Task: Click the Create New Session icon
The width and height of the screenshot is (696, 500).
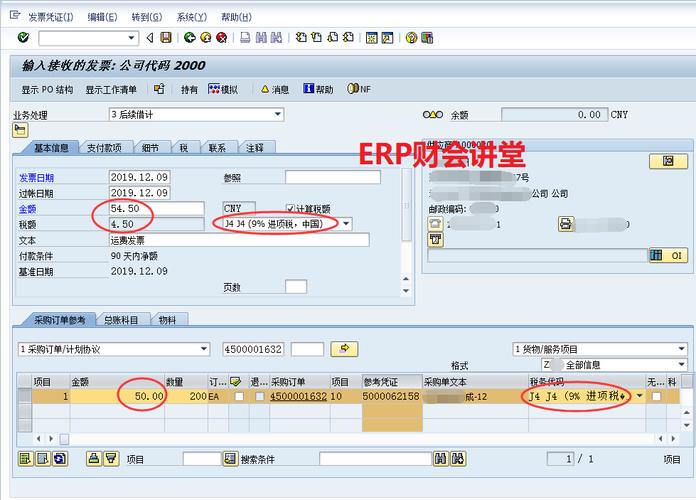Action: 372,38
